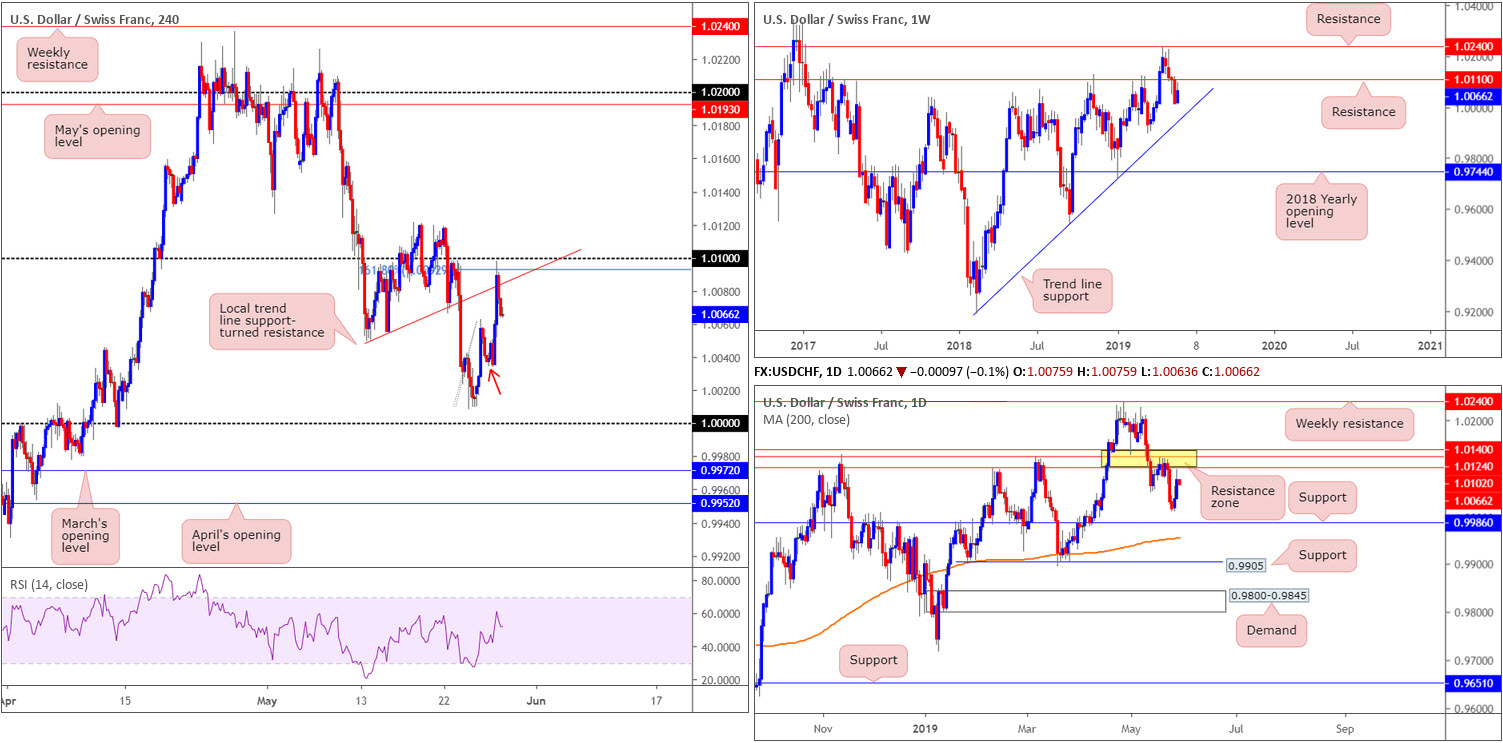Select the blue 0.99860 price label

click(x=1475, y=523)
